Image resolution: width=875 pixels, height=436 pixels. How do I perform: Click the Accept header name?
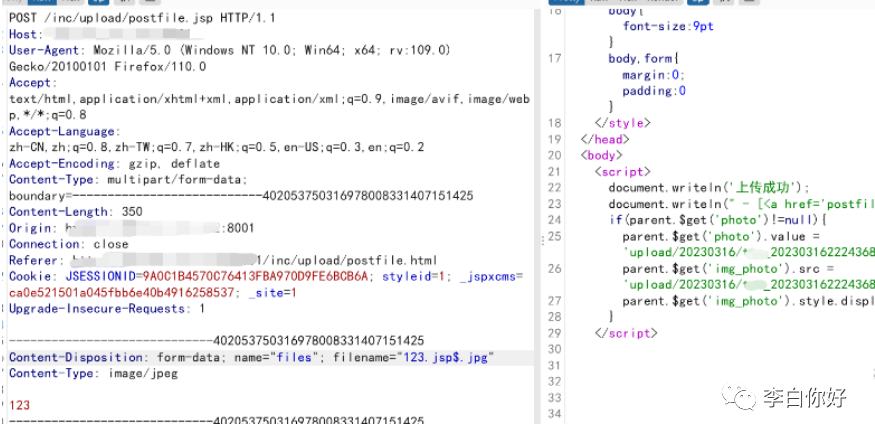[31, 83]
